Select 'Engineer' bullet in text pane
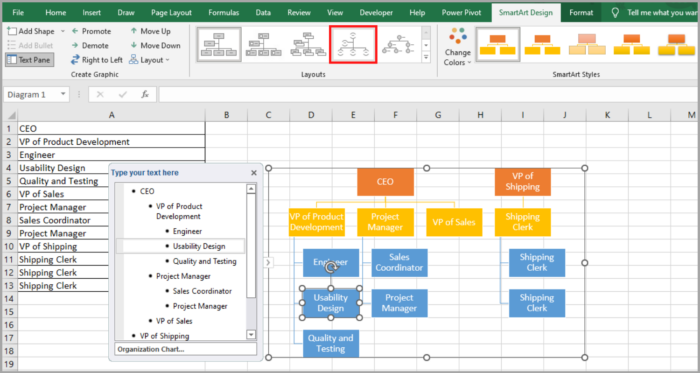Screen dimensions: 700x373 188,231
